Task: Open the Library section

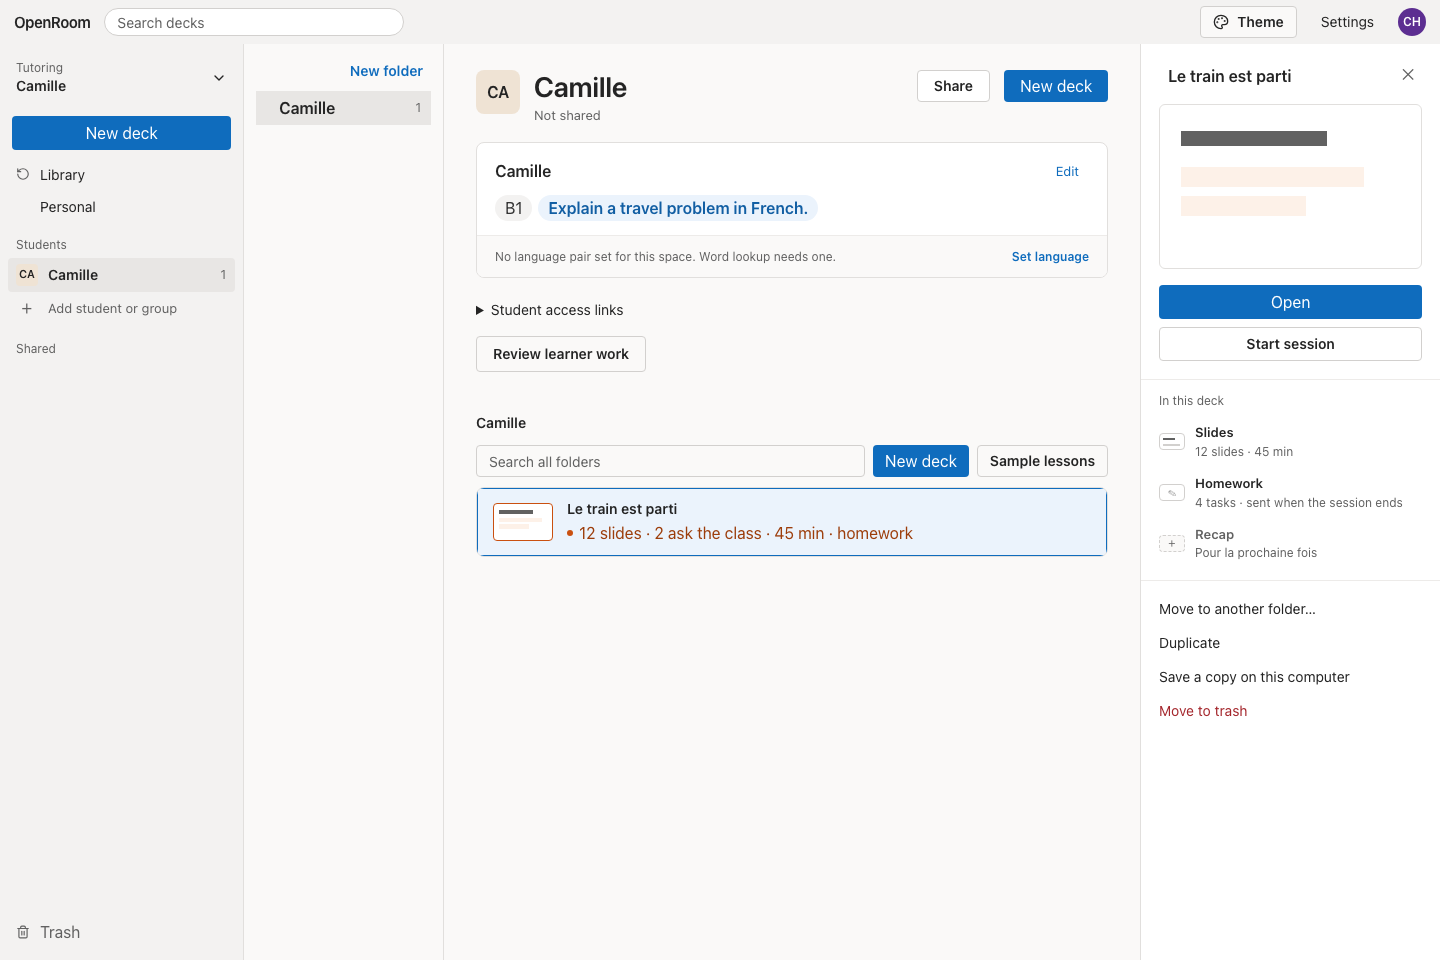Action: click(62, 175)
